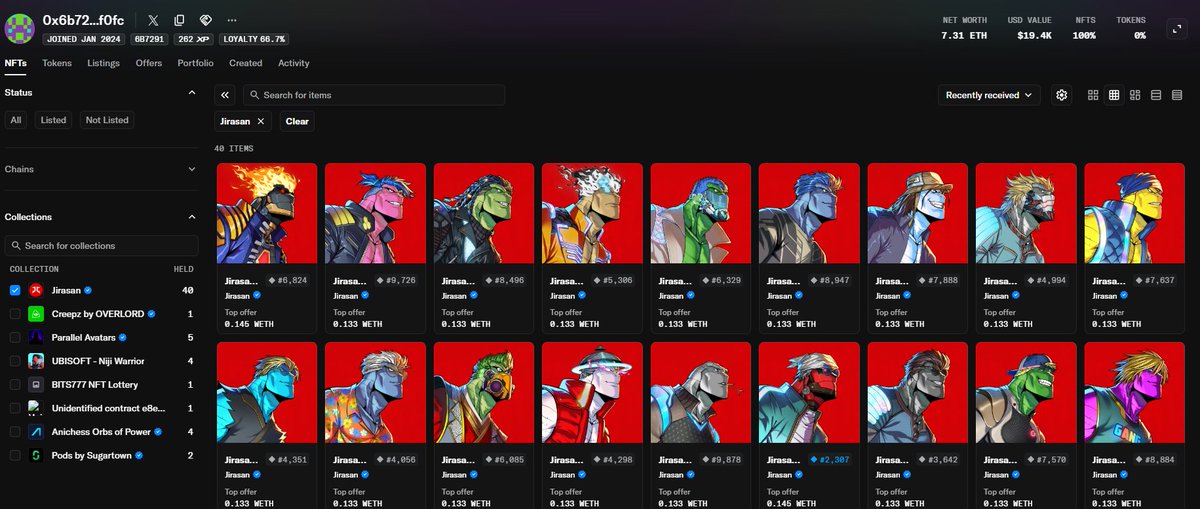Open Jirasan #2,307 red-faced thumbnail
Viewport: 1200px width, 509px height.
tap(809, 393)
